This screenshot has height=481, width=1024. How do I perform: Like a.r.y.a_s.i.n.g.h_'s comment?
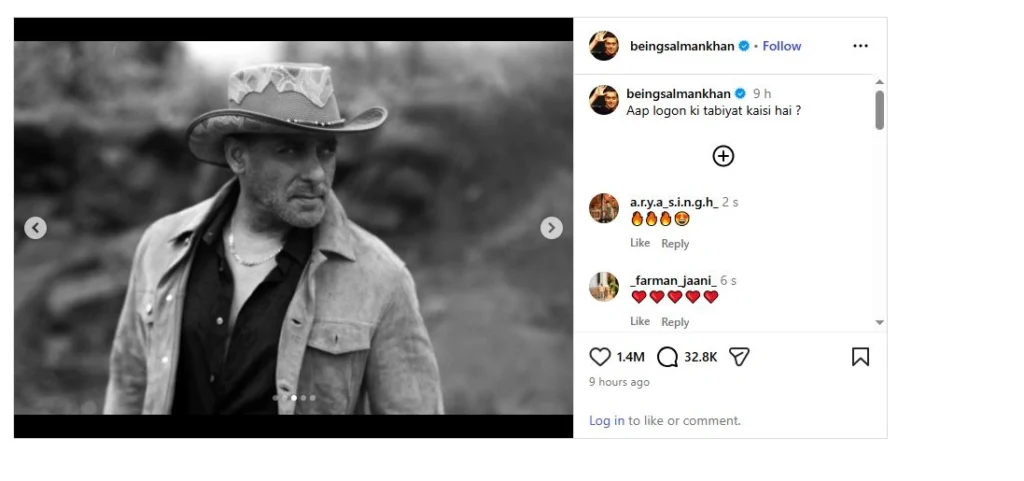coord(640,243)
